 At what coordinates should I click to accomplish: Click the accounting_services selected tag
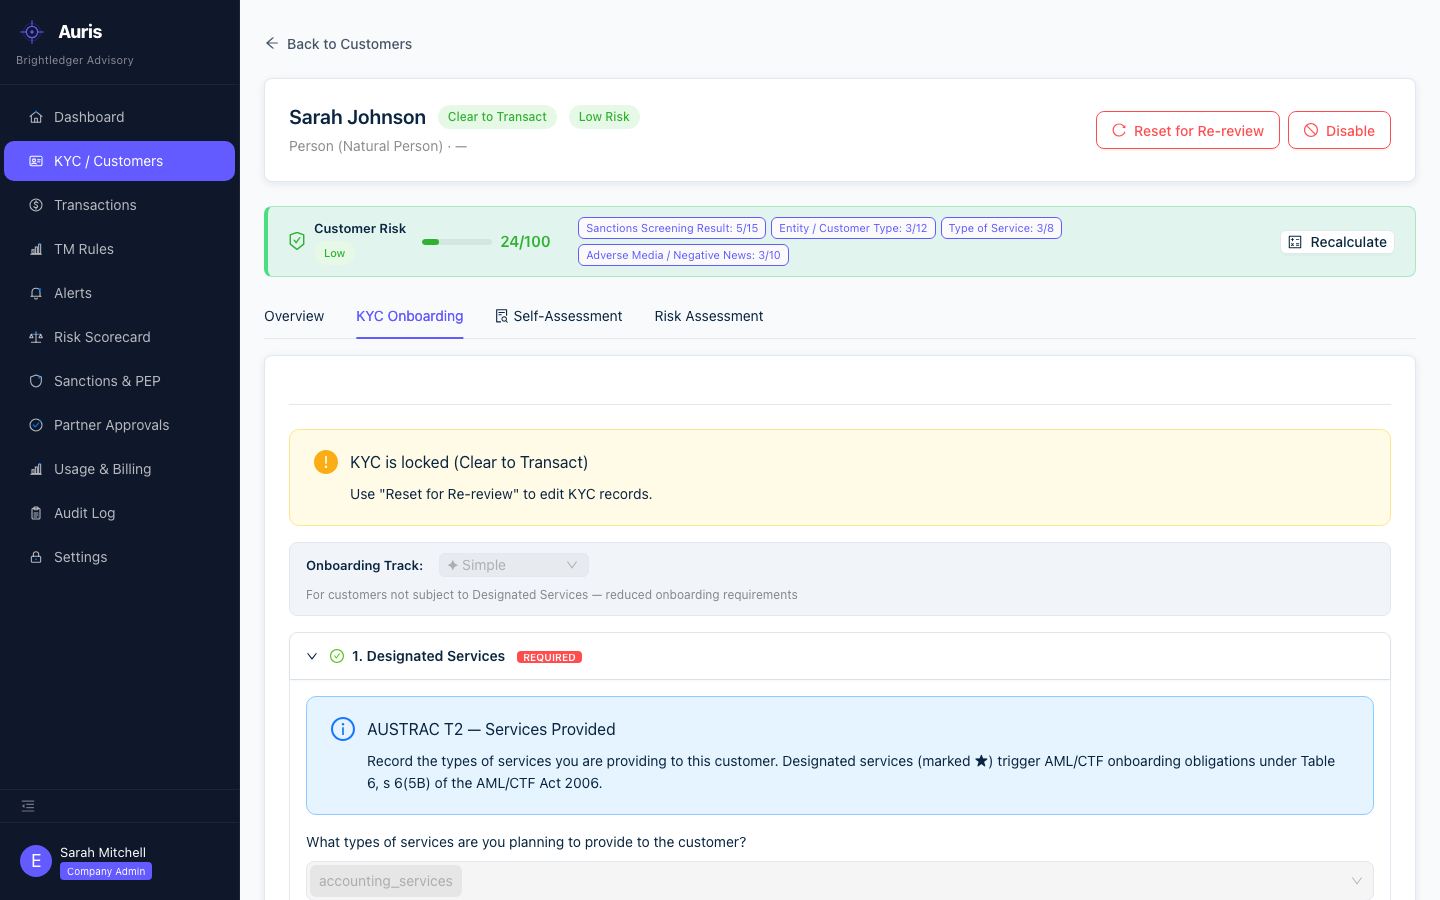[x=386, y=881]
